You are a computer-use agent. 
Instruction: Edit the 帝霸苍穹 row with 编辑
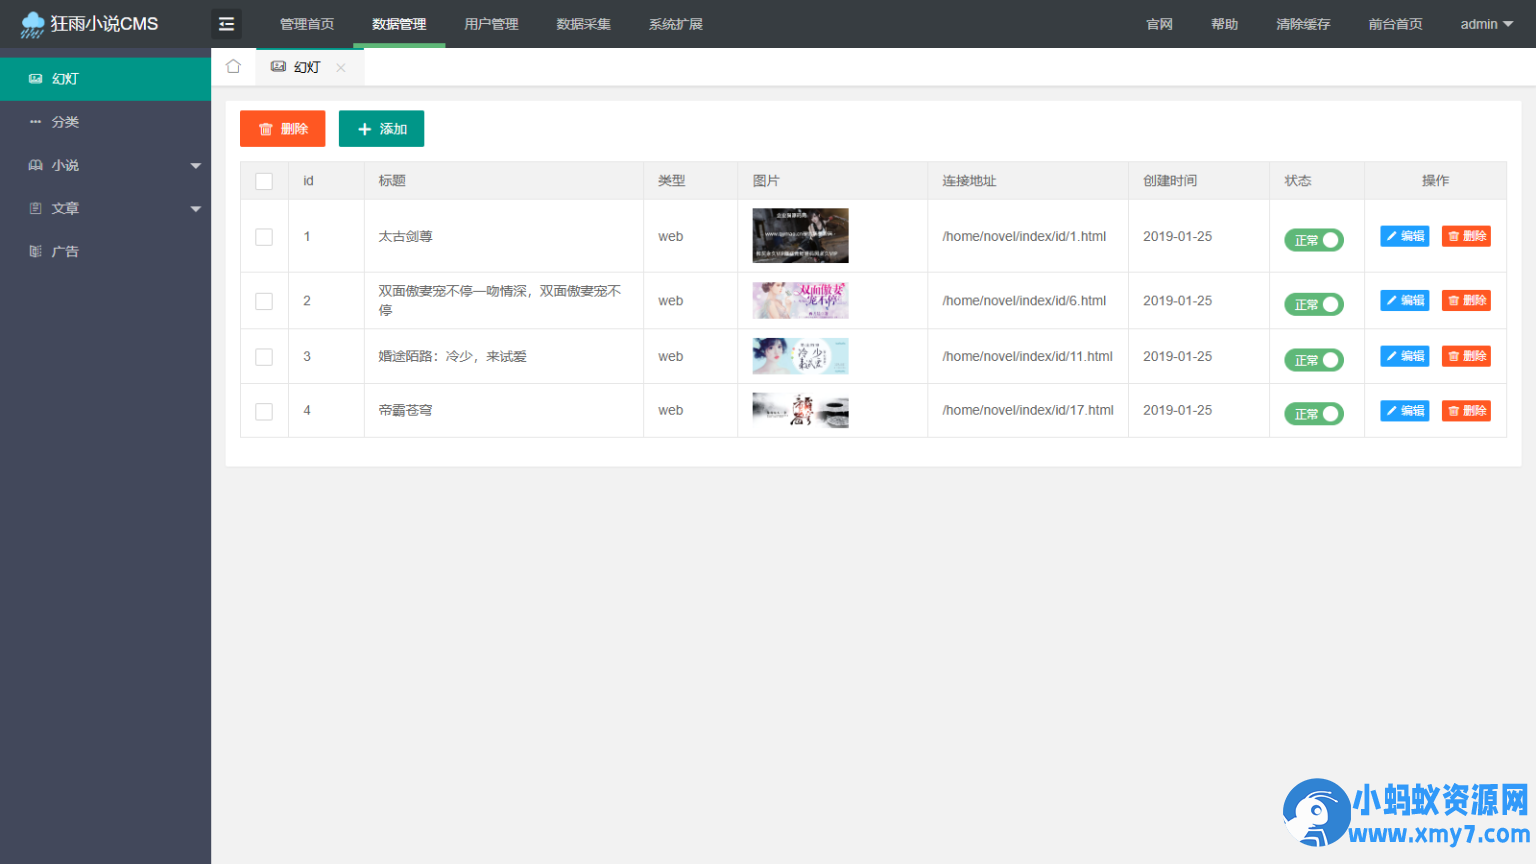coord(1405,410)
